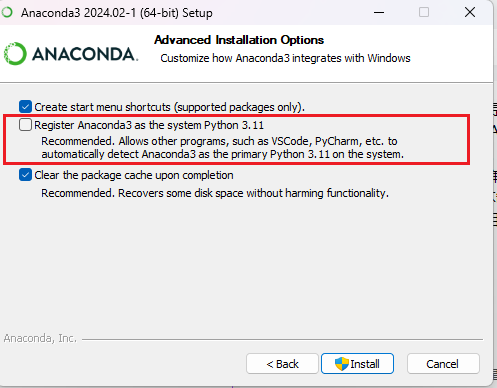Click the Advanced Installation Options heading
This screenshot has width=497, height=388.
point(239,40)
